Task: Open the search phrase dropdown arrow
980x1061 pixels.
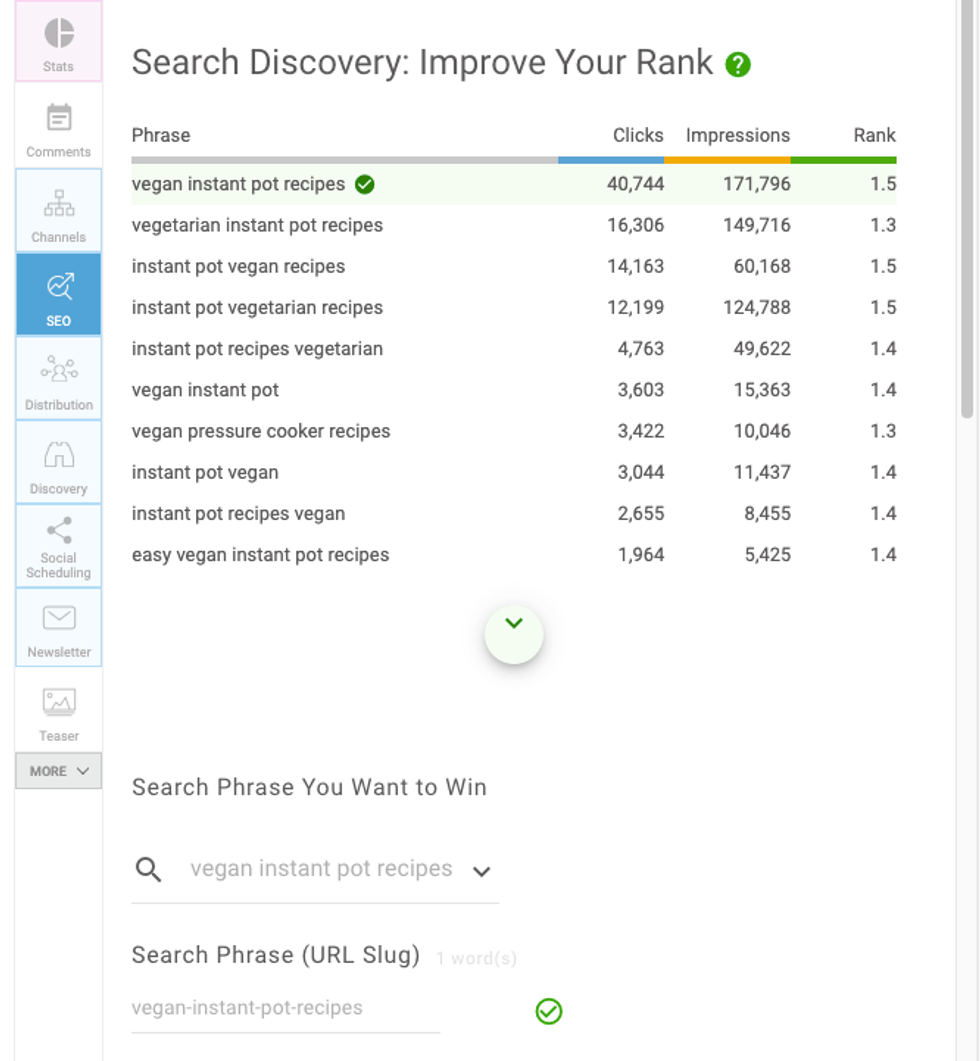Action: [x=481, y=871]
